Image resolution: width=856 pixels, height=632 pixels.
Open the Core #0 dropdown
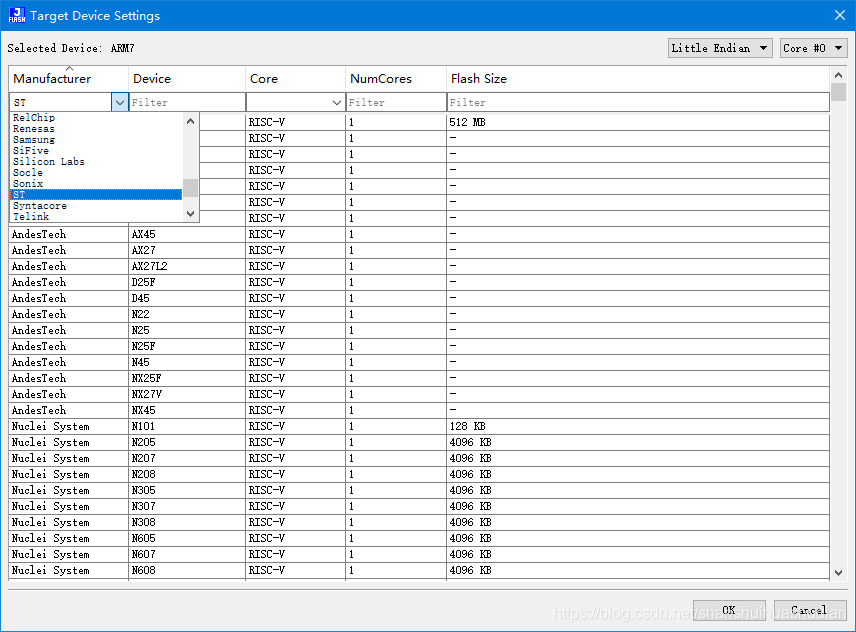pos(813,48)
